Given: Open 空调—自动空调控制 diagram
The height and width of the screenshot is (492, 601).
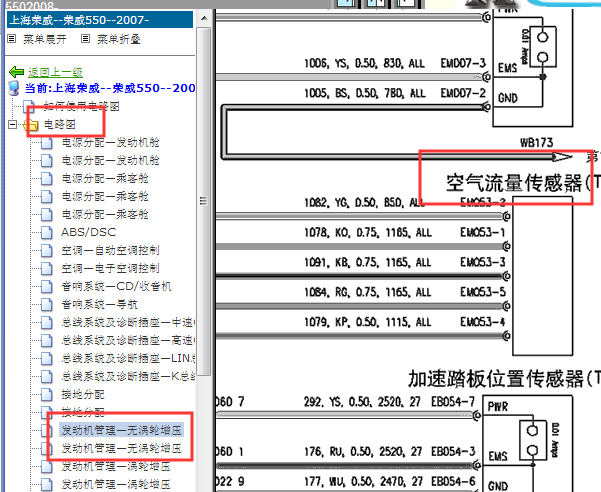Looking at the screenshot, I should tap(110, 250).
